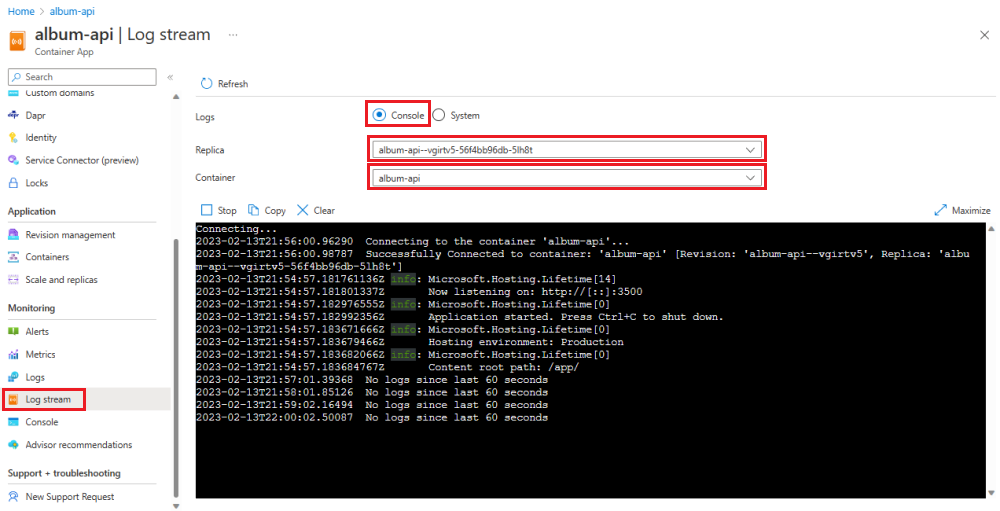Select the System logs radio button
Screen dimensions: 1000x511
(439, 115)
